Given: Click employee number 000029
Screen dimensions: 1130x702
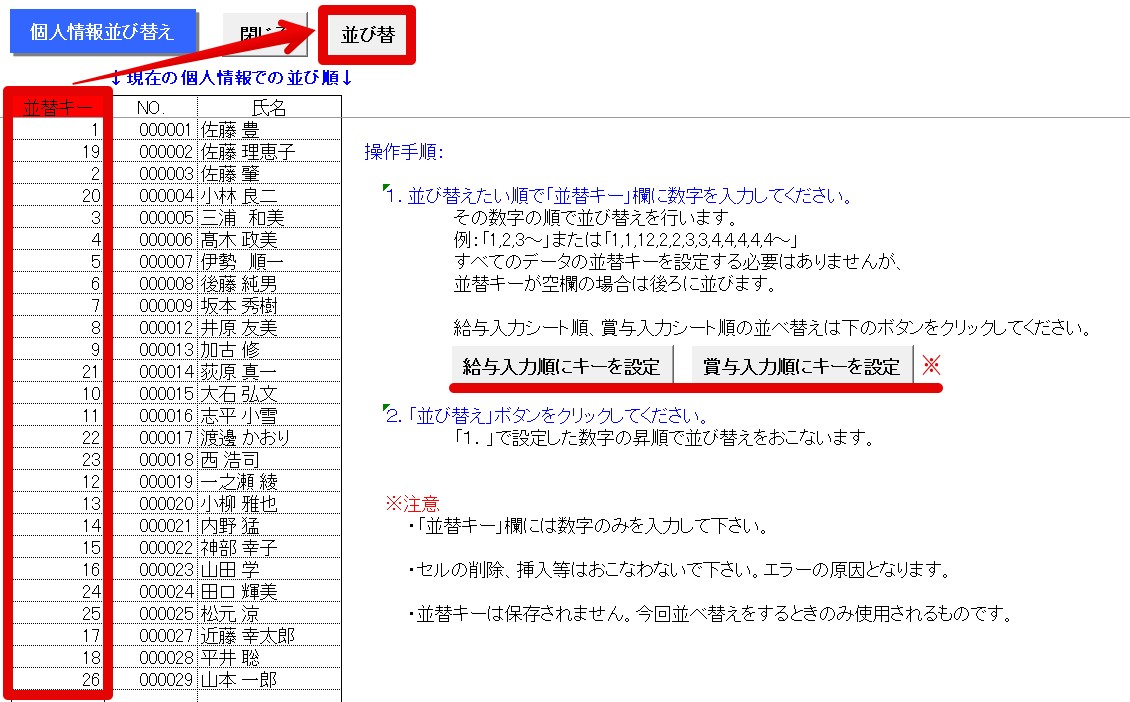Looking at the screenshot, I should point(151,680).
